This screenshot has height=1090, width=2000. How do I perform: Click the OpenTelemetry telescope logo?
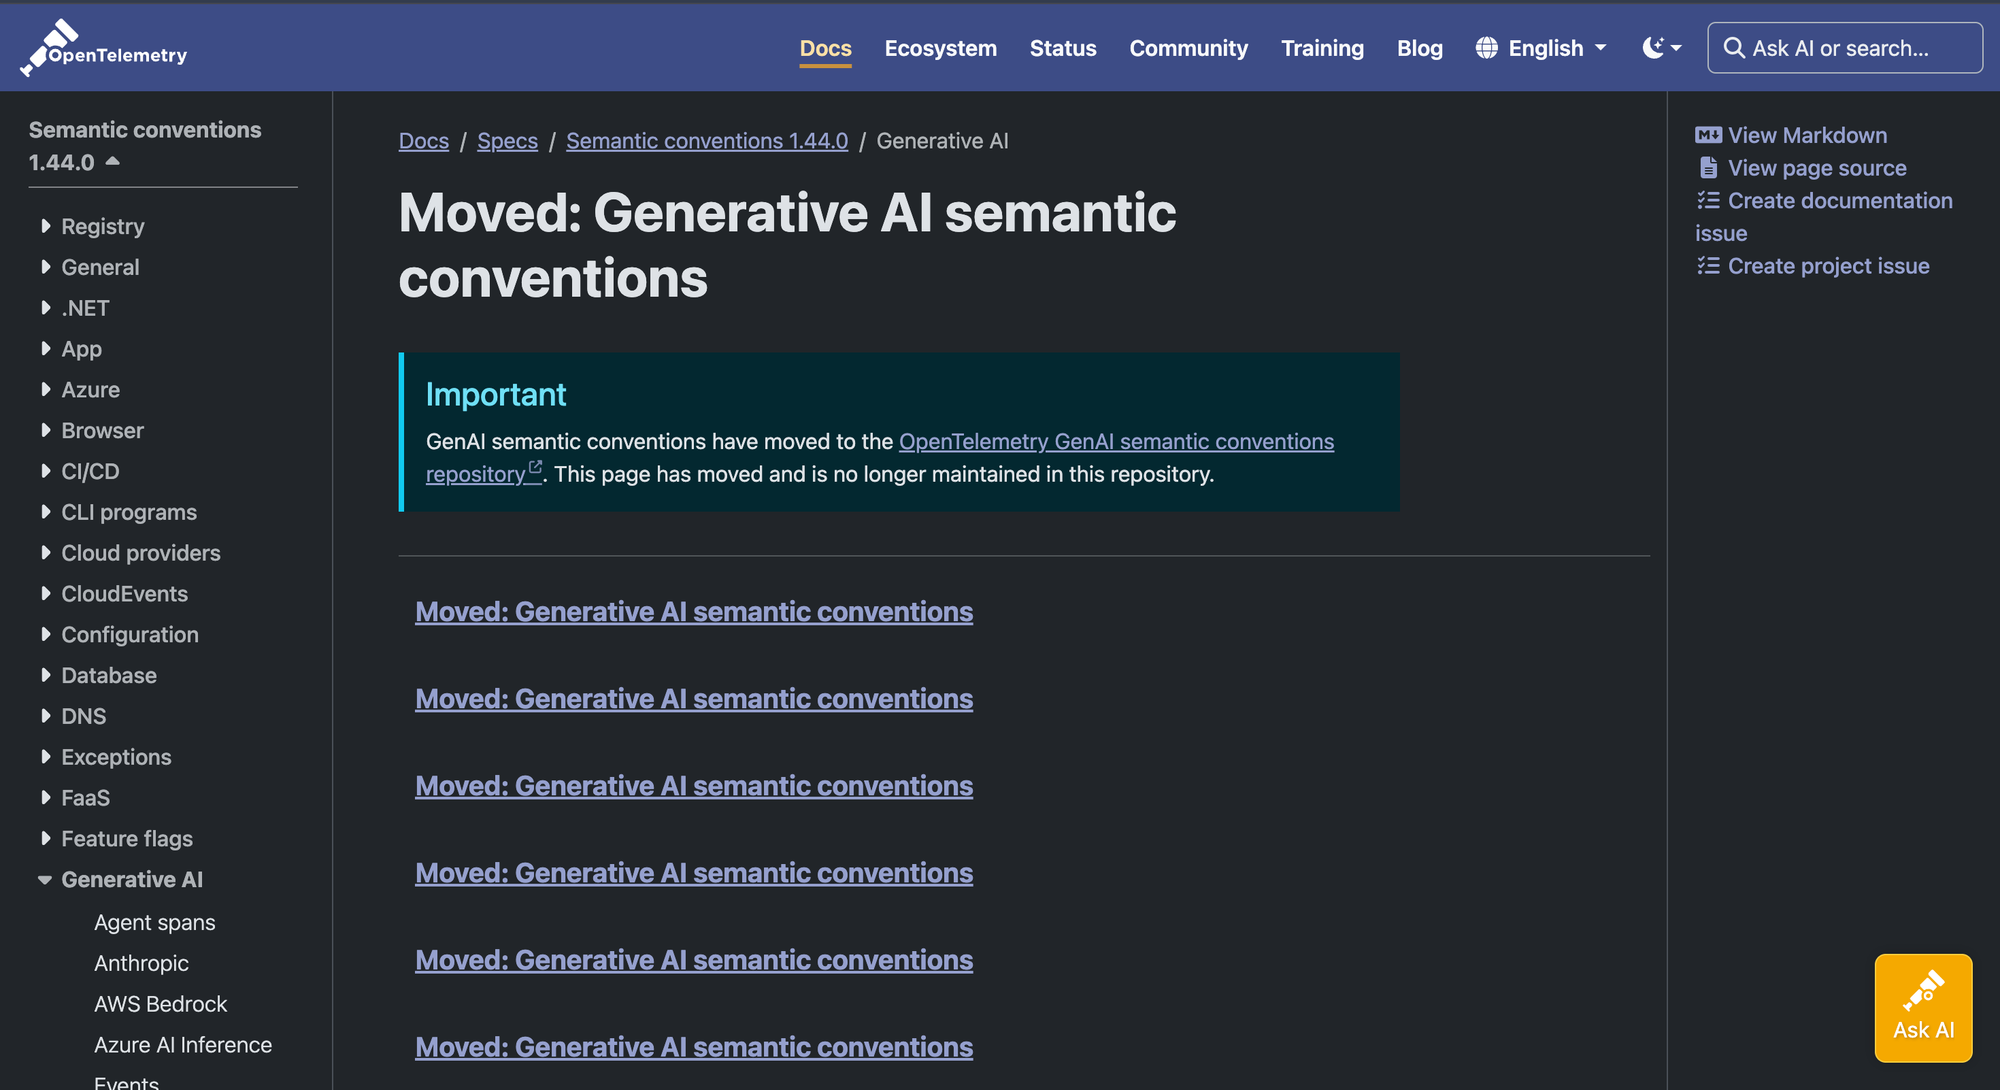(104, 48)
